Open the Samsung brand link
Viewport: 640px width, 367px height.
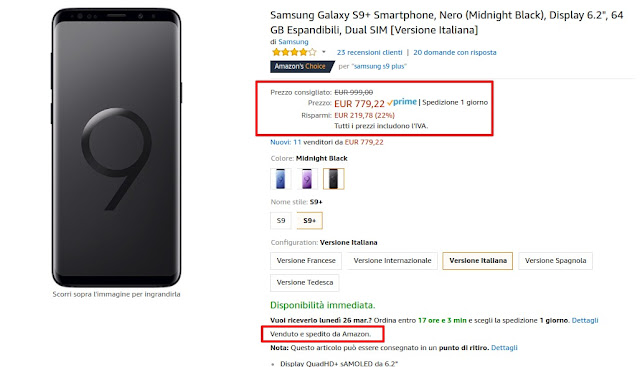click(x=293, y=42)
